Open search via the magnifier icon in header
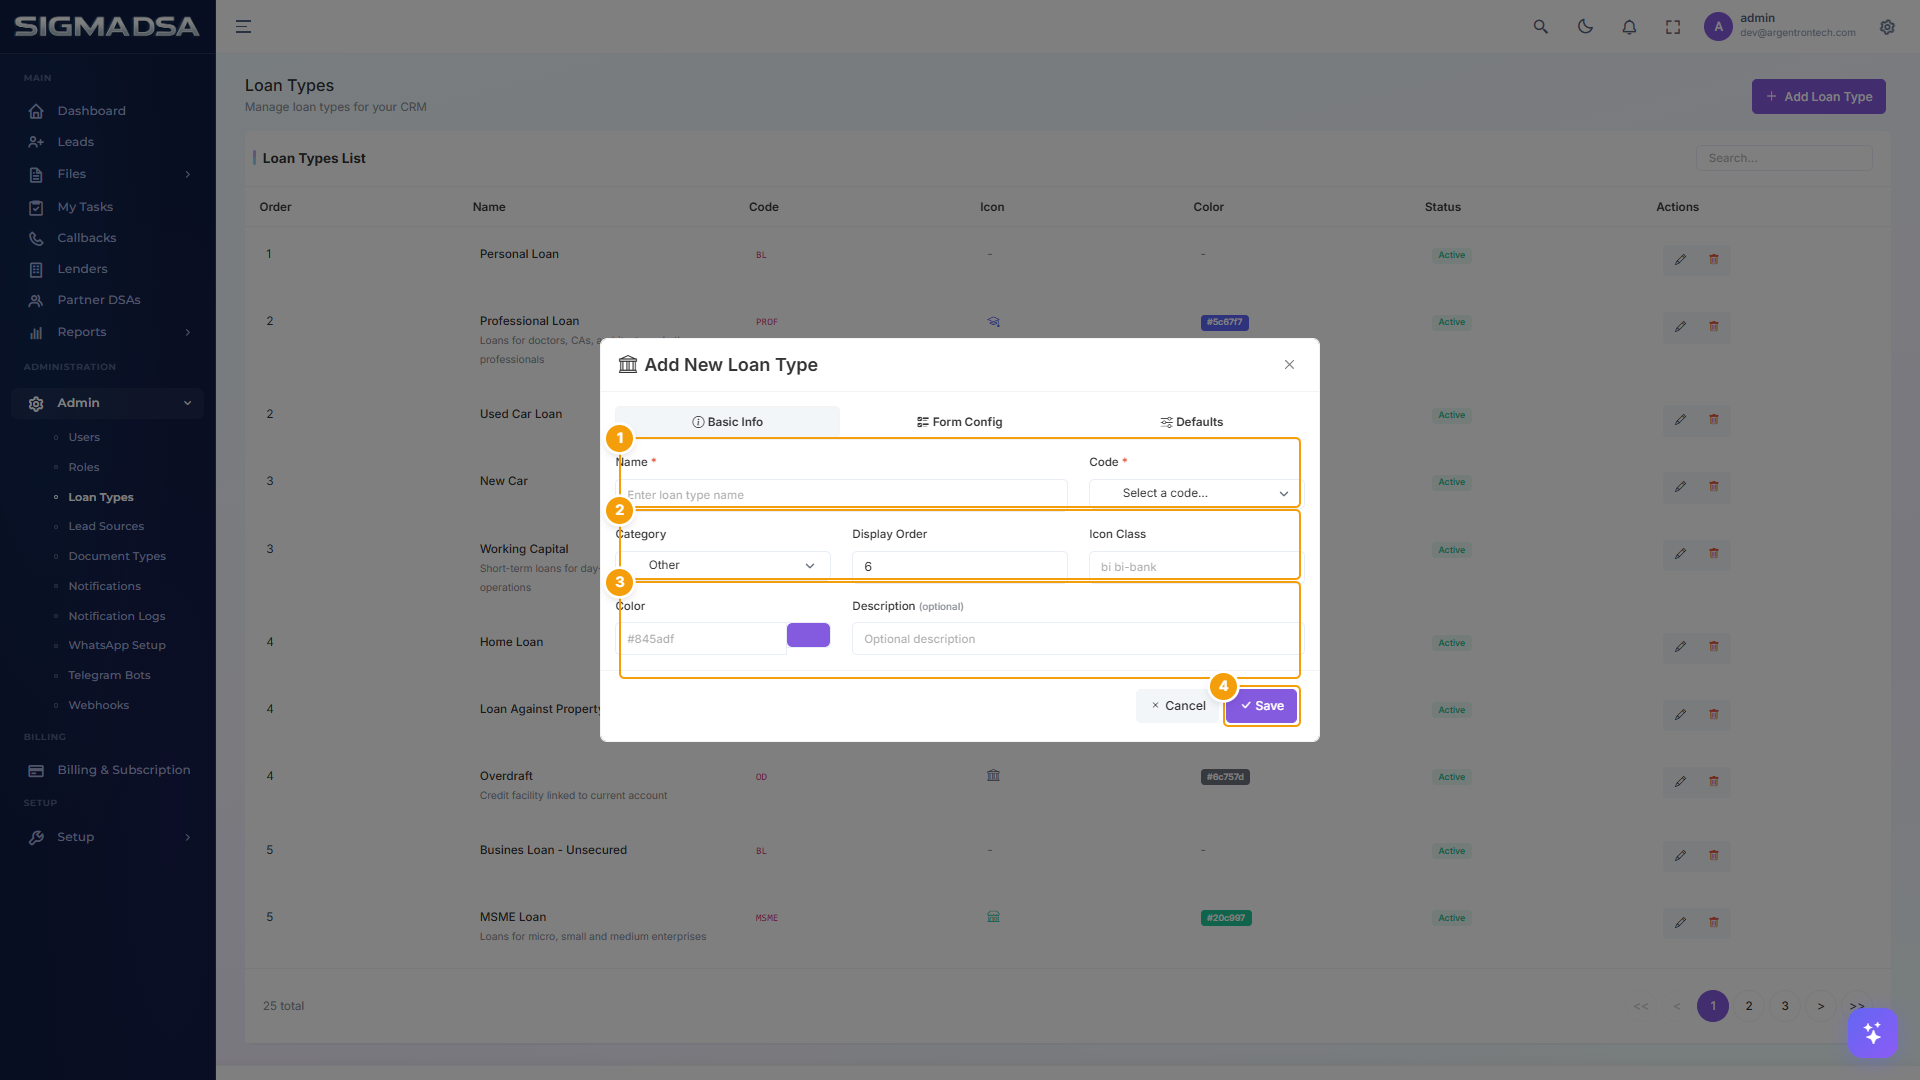The height and width of the screenshot is (1080, 1920). 1541,27
